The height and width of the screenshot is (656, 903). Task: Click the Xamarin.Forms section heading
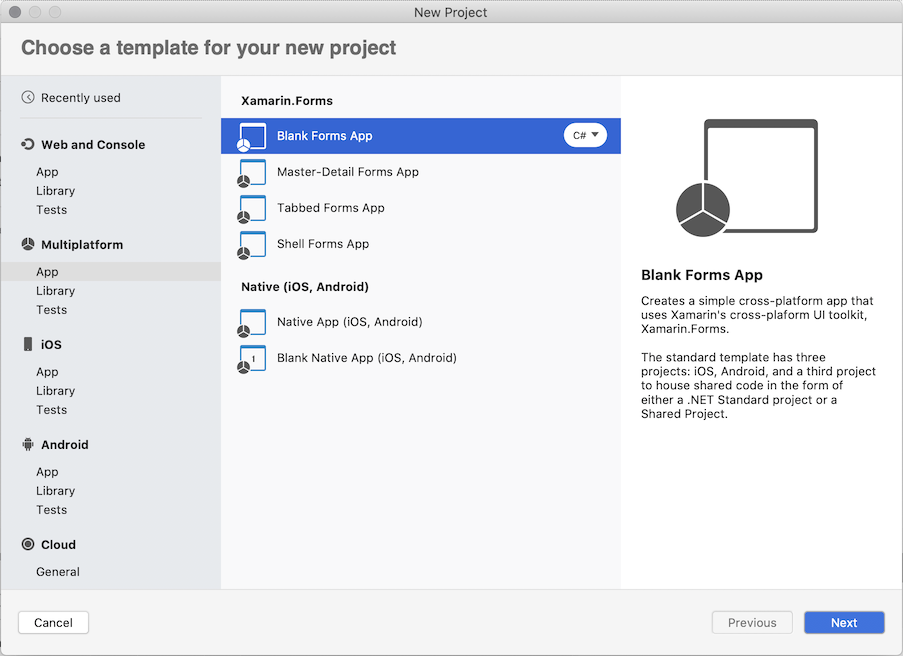[287, 101]
